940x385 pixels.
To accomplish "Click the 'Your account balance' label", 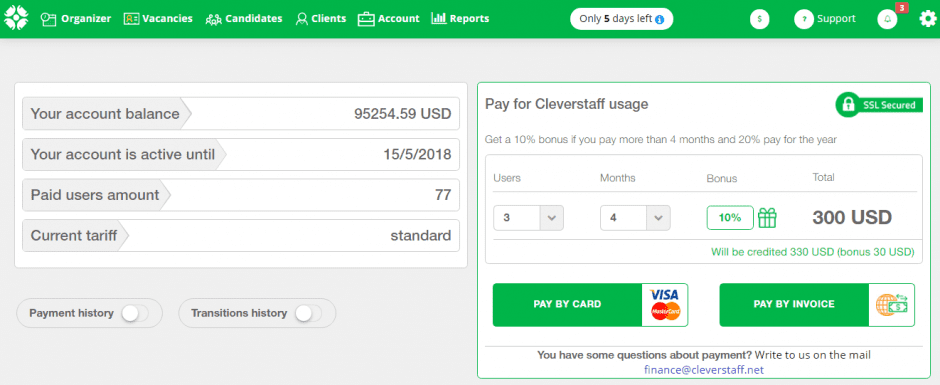I will tap(105, 114).
